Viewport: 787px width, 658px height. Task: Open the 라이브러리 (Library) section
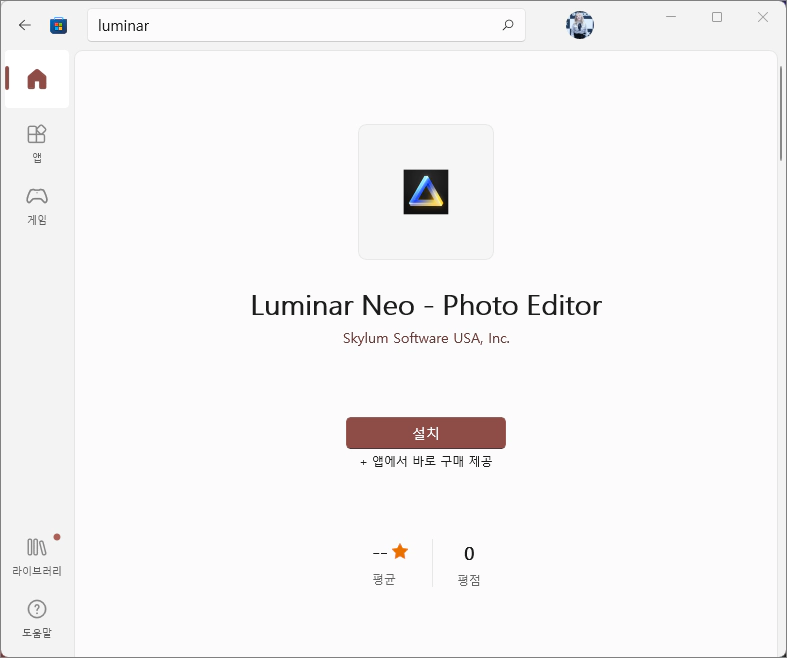(x=37, y=557)
